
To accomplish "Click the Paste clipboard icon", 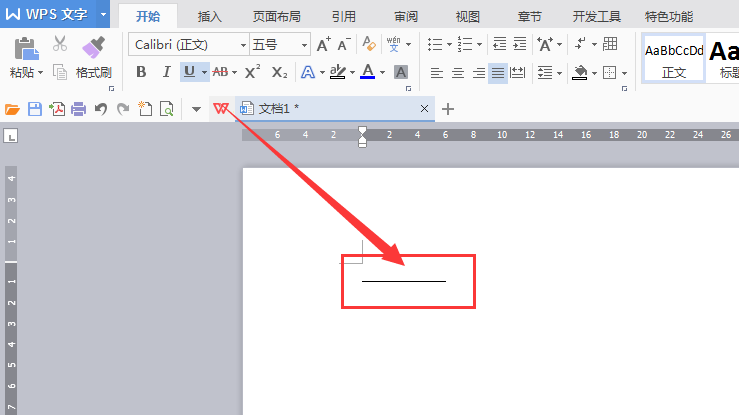I will [26, 49].
